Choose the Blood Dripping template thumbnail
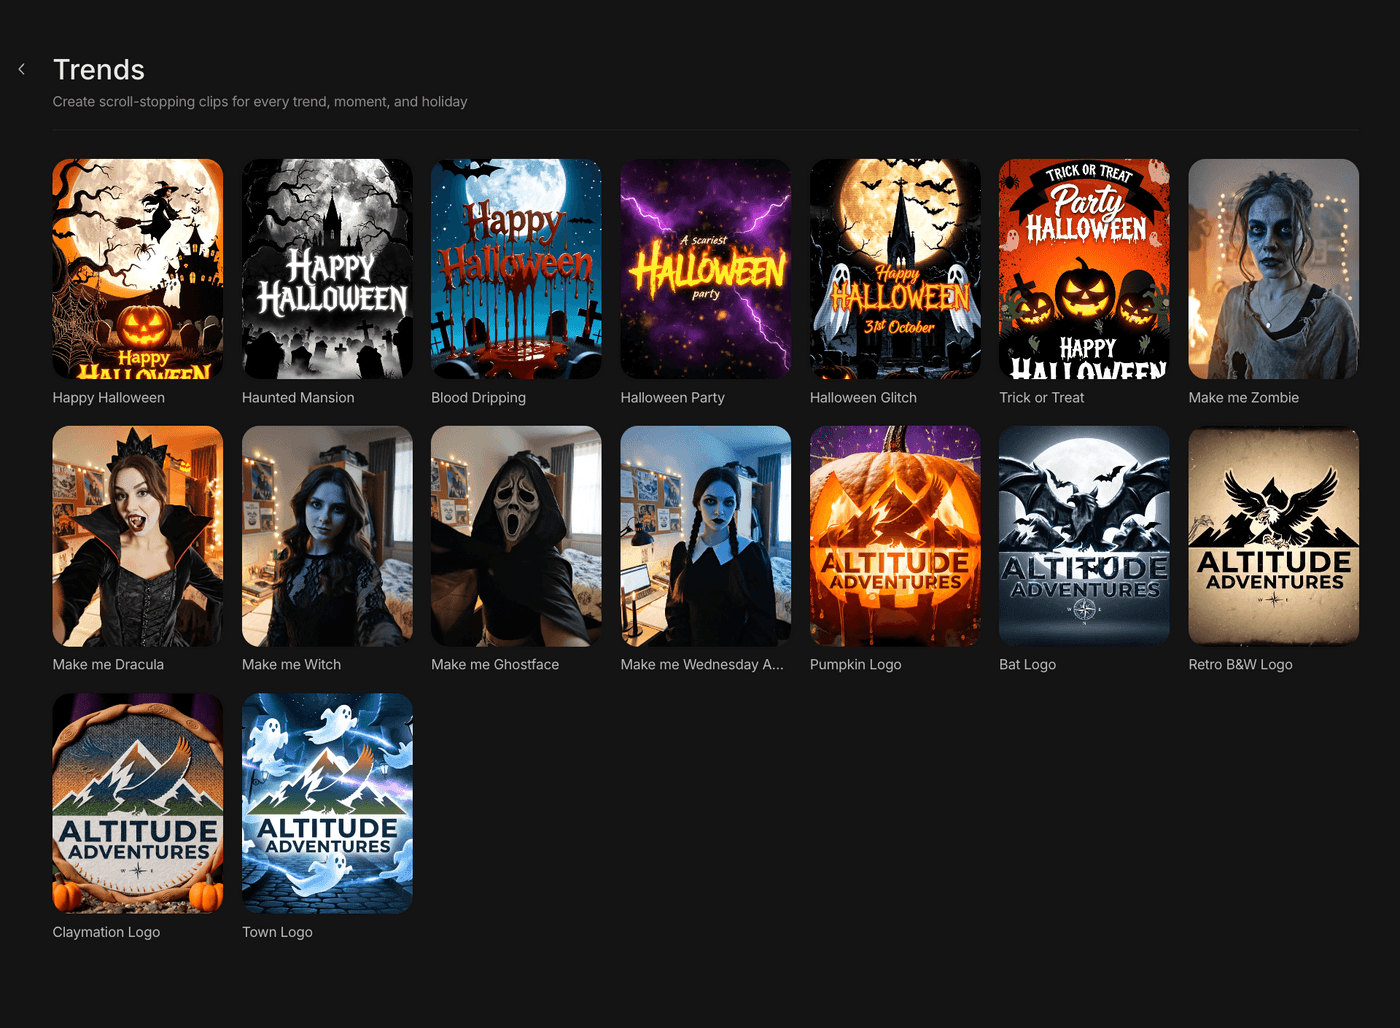This screenshot has width=1400, height=1028. tap(516, 269)
